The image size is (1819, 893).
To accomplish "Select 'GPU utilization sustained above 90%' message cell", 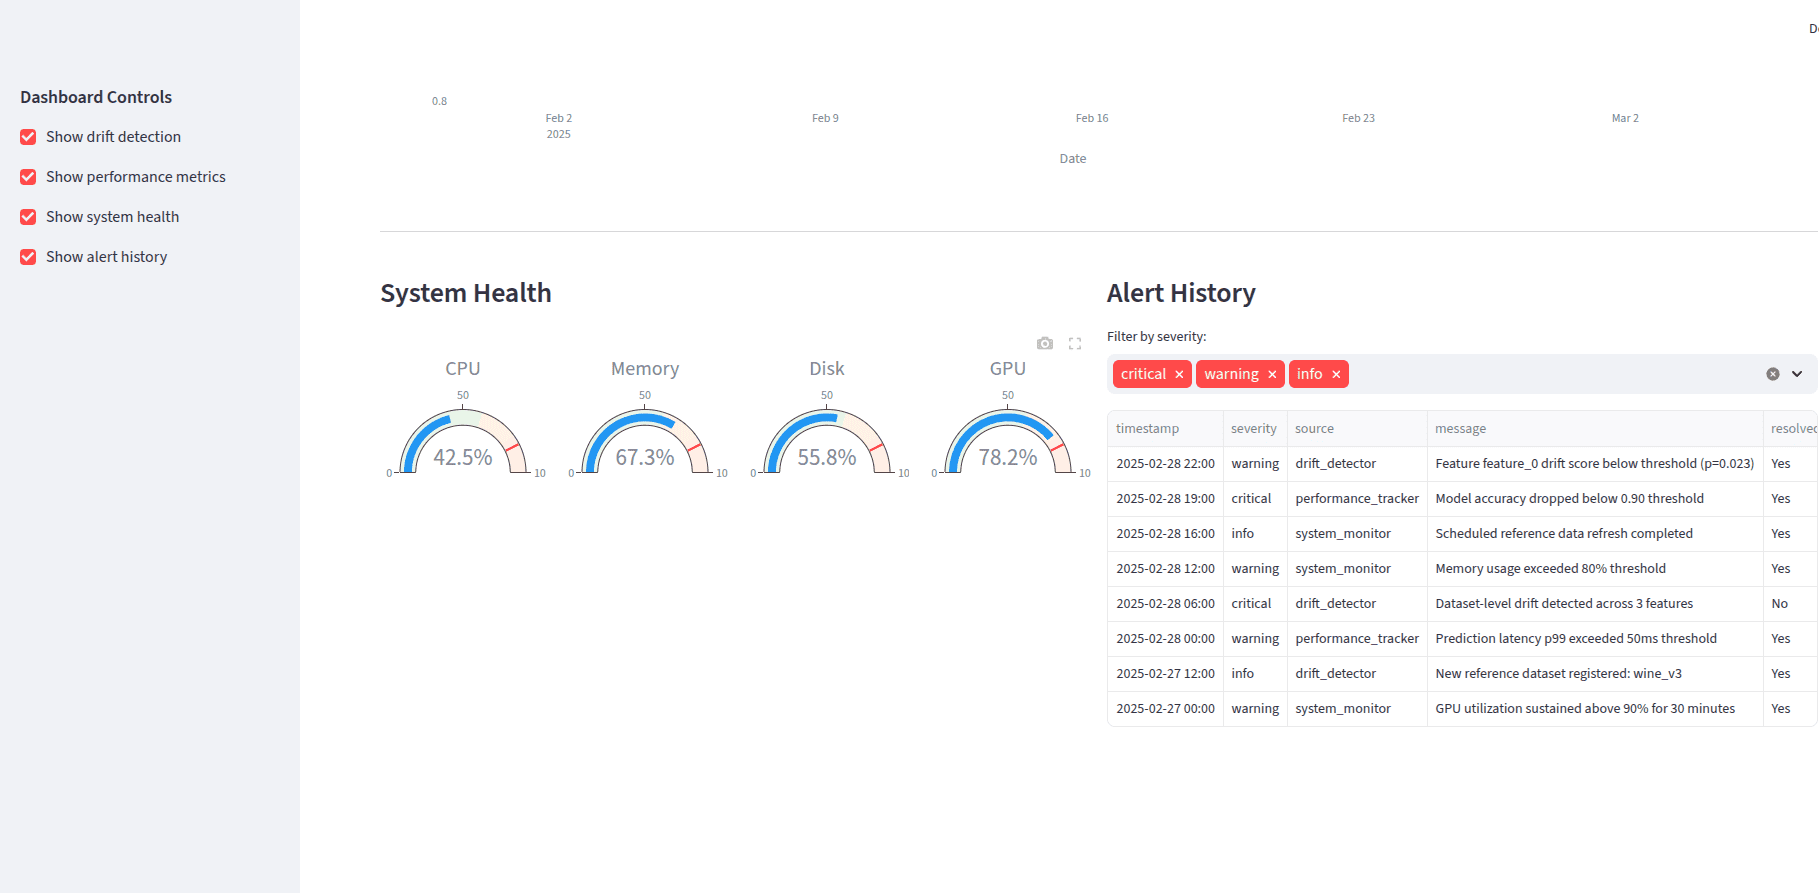I will [x=1595, y=709].
